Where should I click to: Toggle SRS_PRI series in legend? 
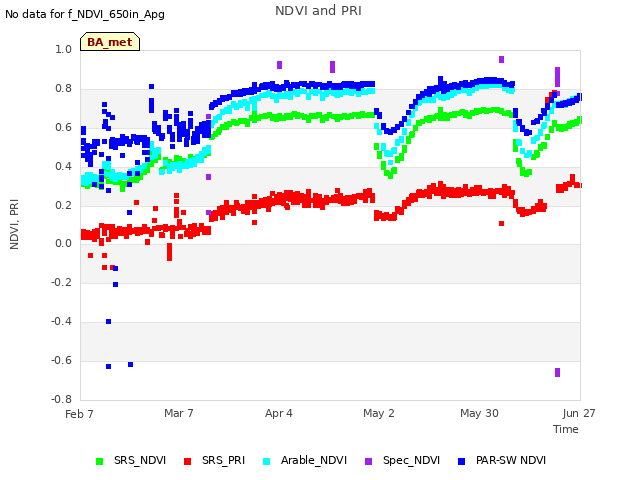point(214,461)
